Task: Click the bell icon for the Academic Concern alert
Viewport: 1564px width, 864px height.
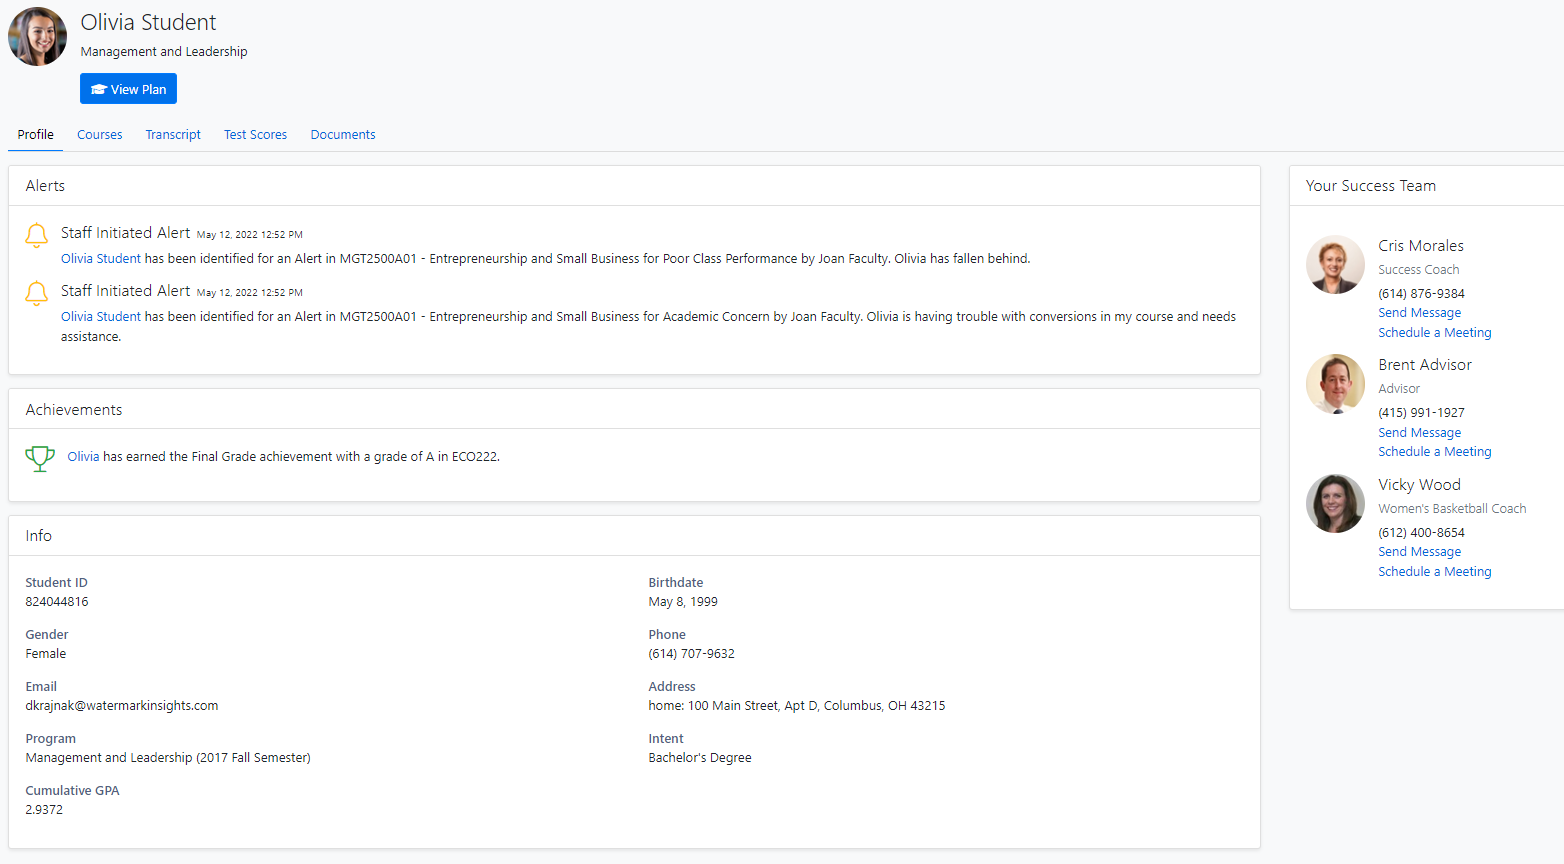Action: (x=36, y=293)
